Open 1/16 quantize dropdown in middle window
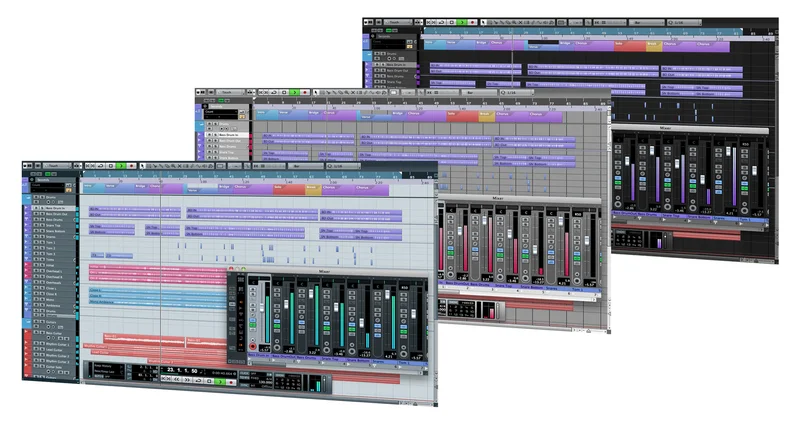 tap(516, 92)
